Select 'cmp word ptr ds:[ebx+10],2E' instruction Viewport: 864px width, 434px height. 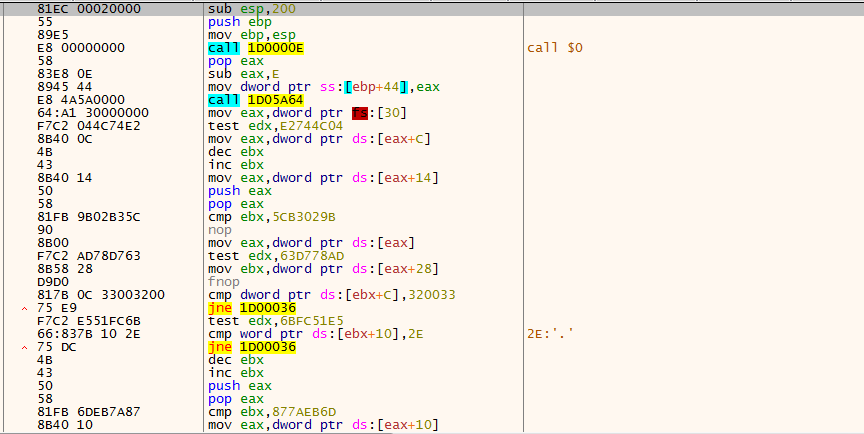click(316, 334)
